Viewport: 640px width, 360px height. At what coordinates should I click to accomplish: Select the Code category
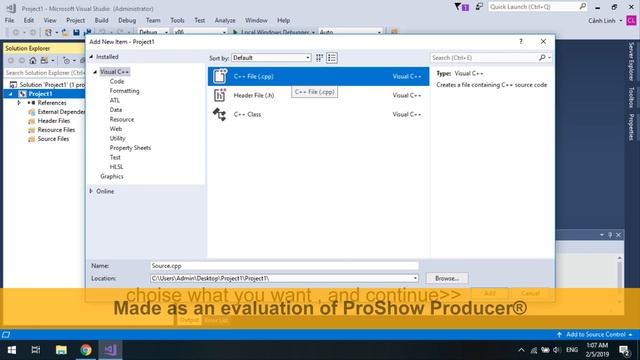click(x=117, y=81)
